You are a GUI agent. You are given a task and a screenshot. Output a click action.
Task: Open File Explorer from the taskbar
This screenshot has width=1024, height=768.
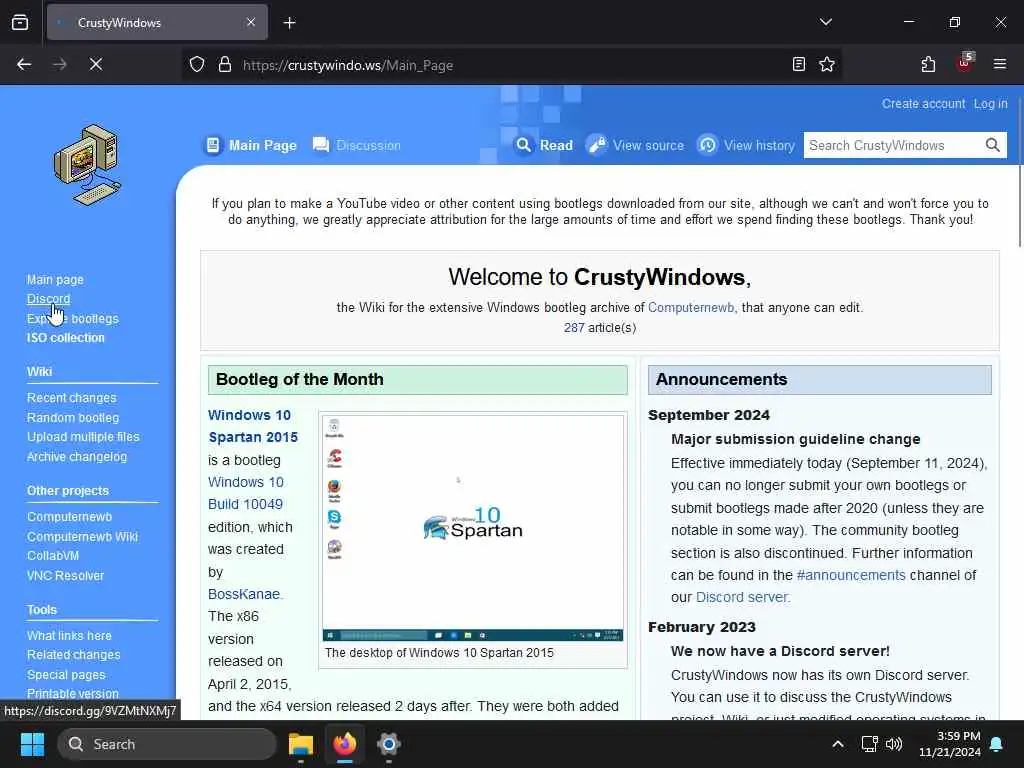(301, 744)
